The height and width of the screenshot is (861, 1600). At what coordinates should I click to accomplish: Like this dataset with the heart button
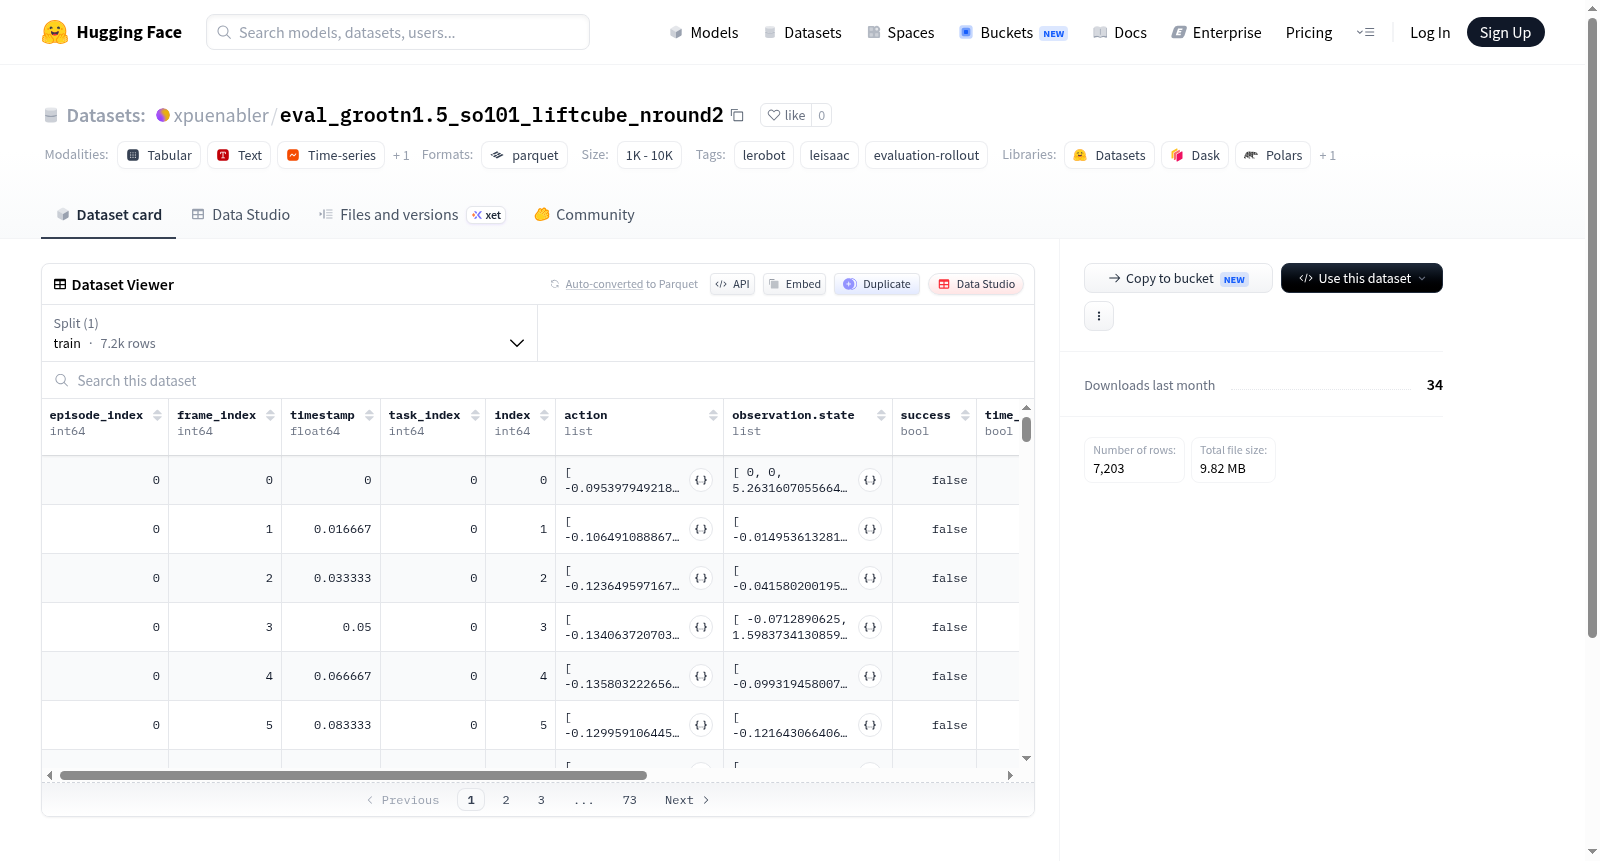(785, 115)
